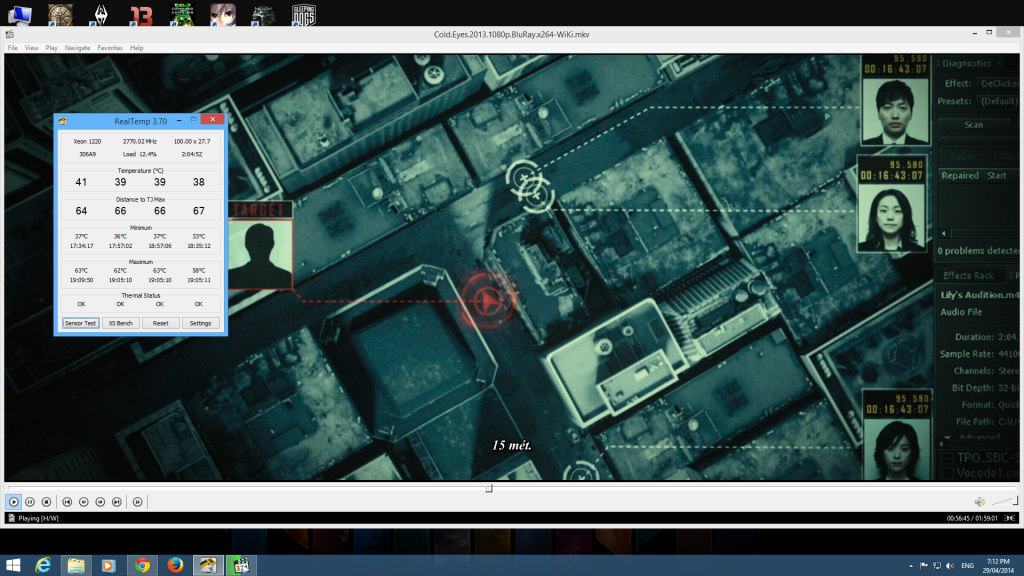Click the "Load 12.4%" reading
Viewport: 1024px width, 576px height.
[x=140, y=154]
